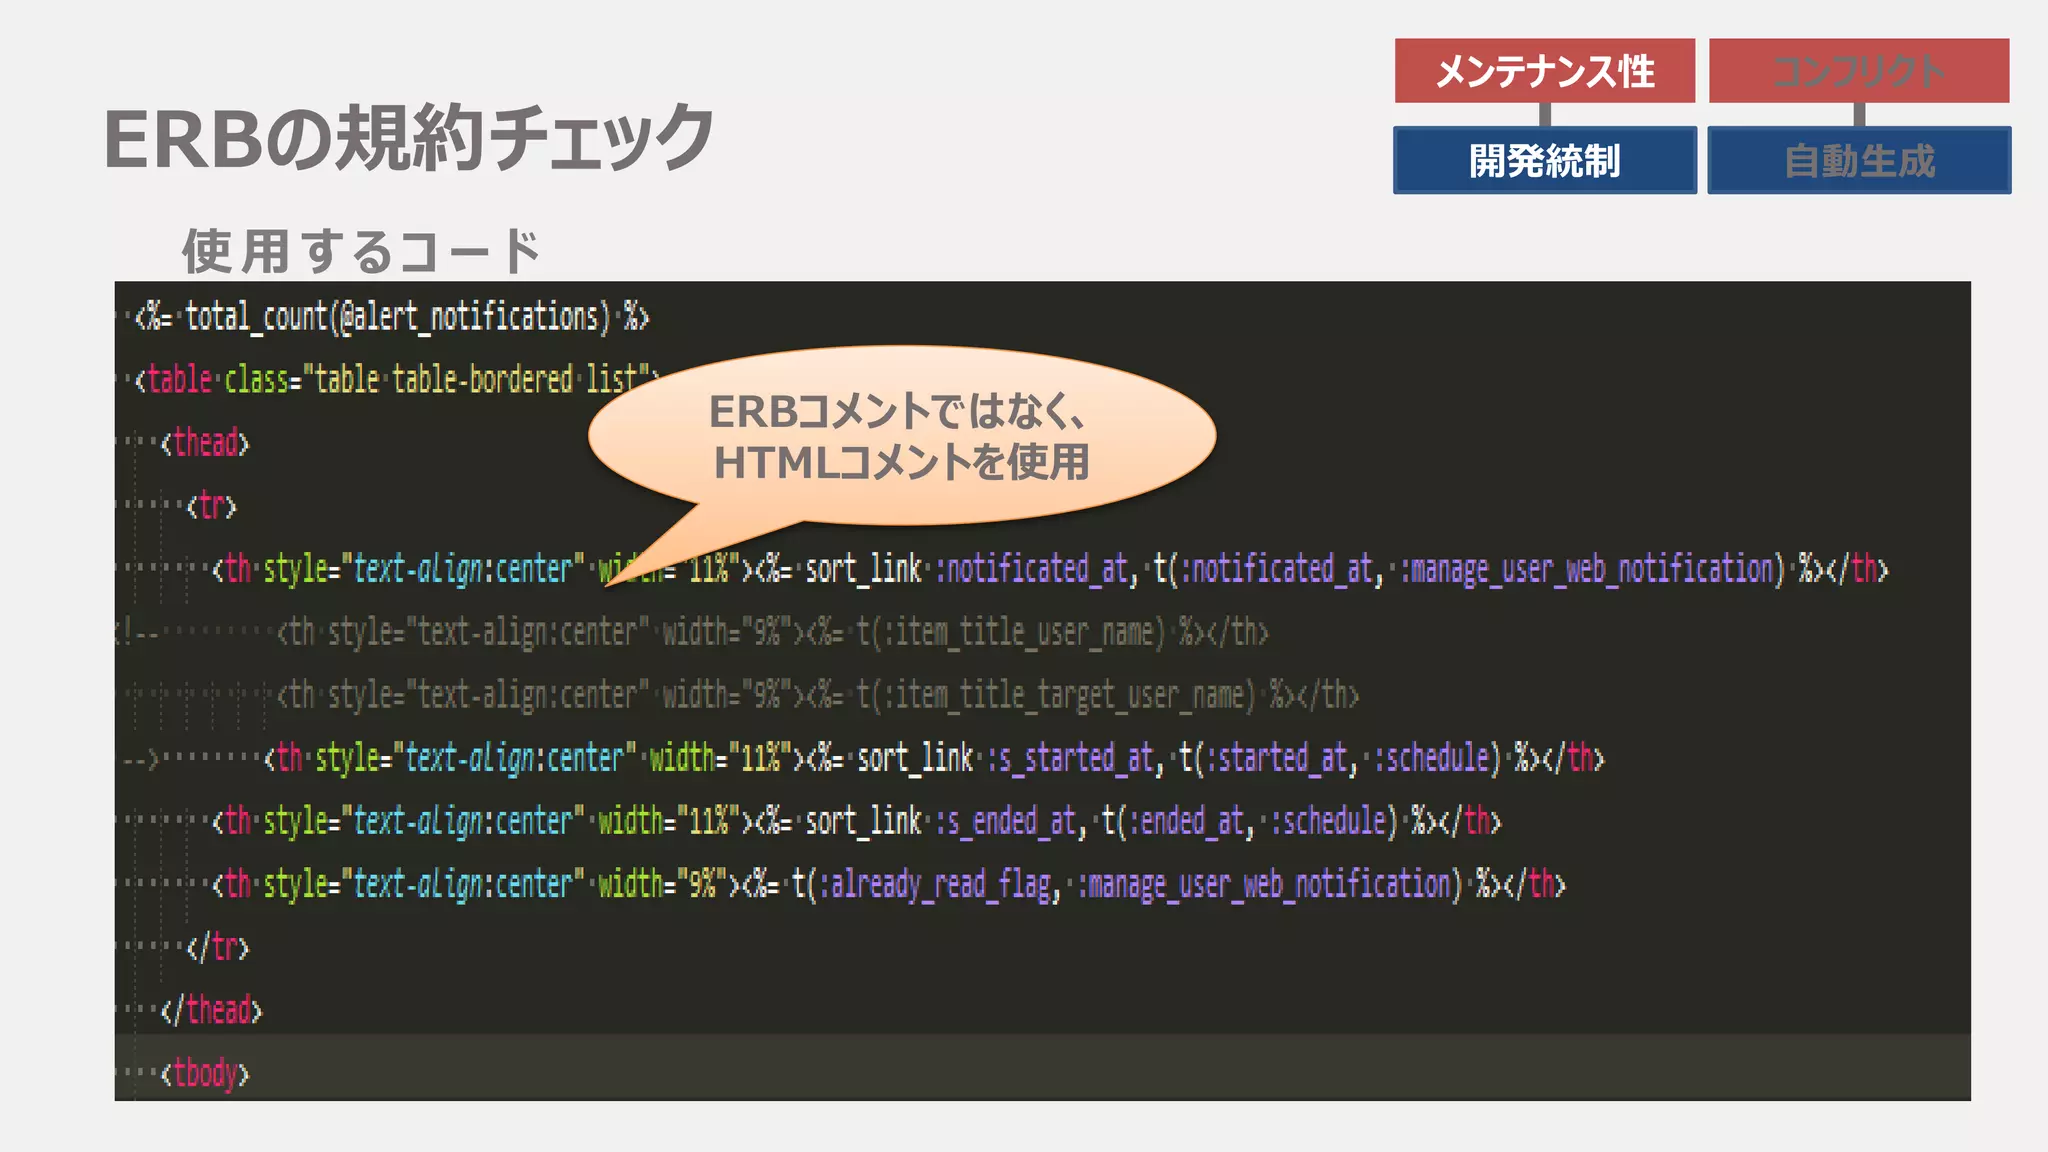Click the sort_link :notificated_at code line

1050,569
